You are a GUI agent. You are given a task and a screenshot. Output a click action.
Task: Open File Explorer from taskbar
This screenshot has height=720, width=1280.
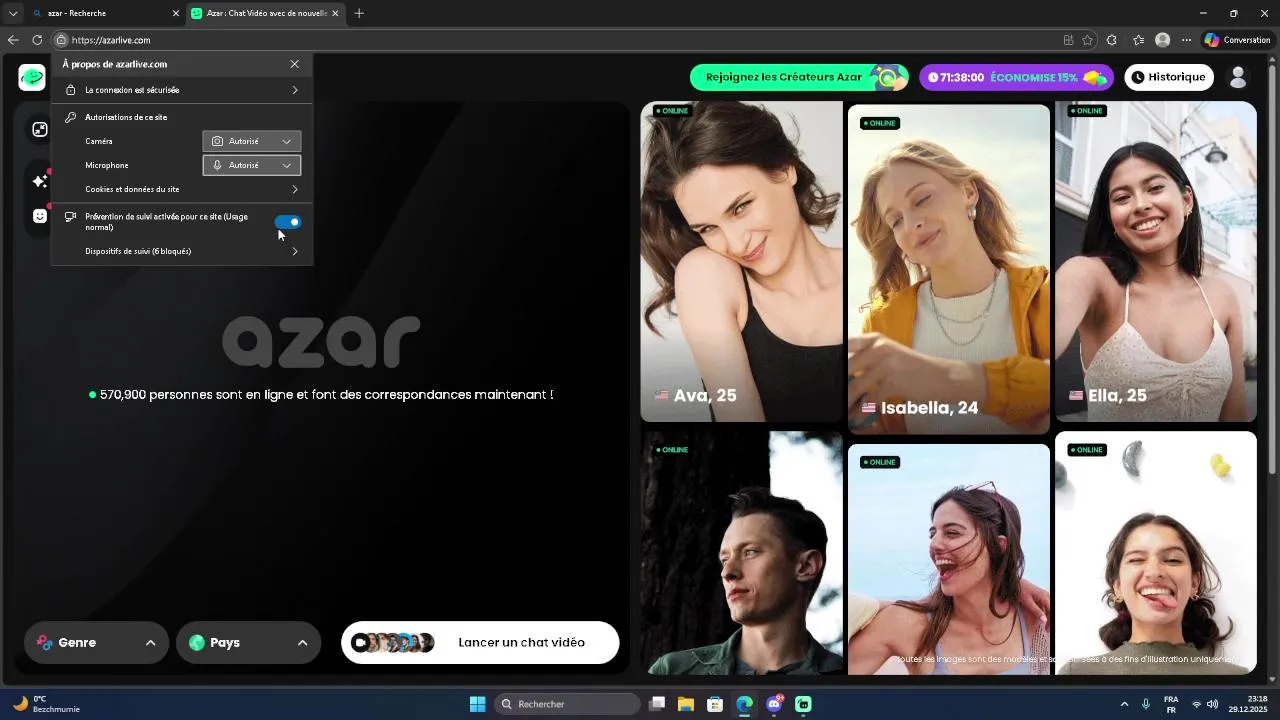[686, 704]
